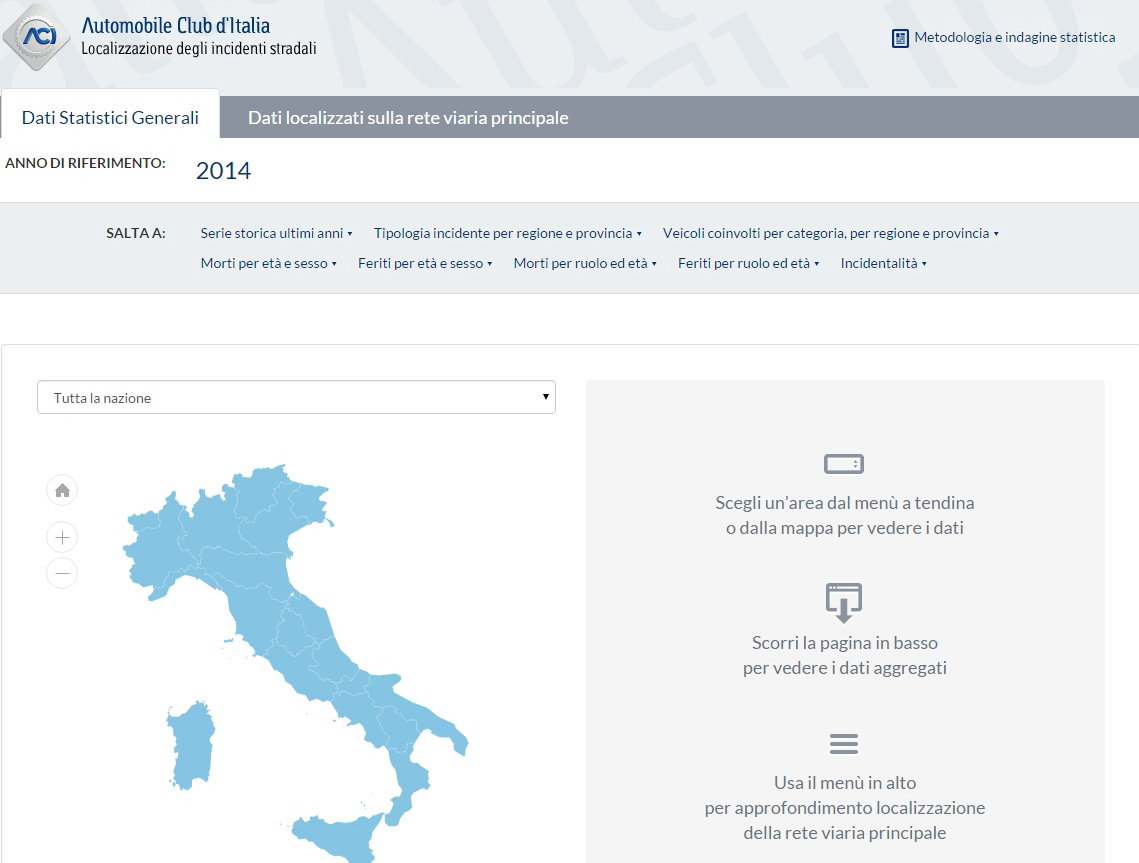Expand Tipologia incidente per regione menu
Image resolution: width=1139 pixels, height=863 pixels.
point(507,233)
